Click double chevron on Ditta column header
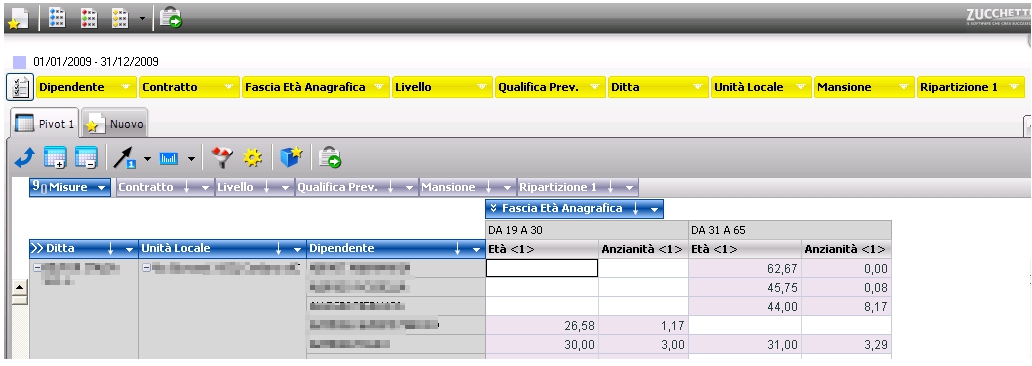 [x=37, y=249]
